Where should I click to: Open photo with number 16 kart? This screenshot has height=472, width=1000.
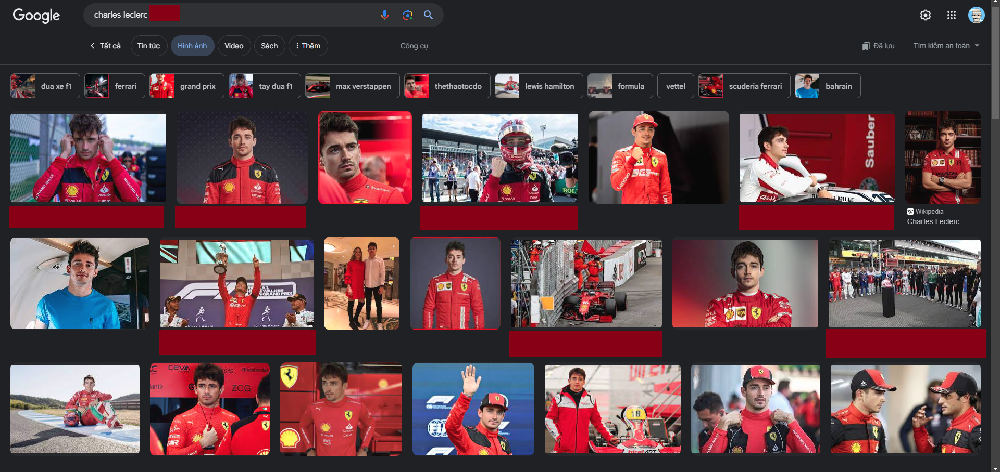(x=613, y=409)
